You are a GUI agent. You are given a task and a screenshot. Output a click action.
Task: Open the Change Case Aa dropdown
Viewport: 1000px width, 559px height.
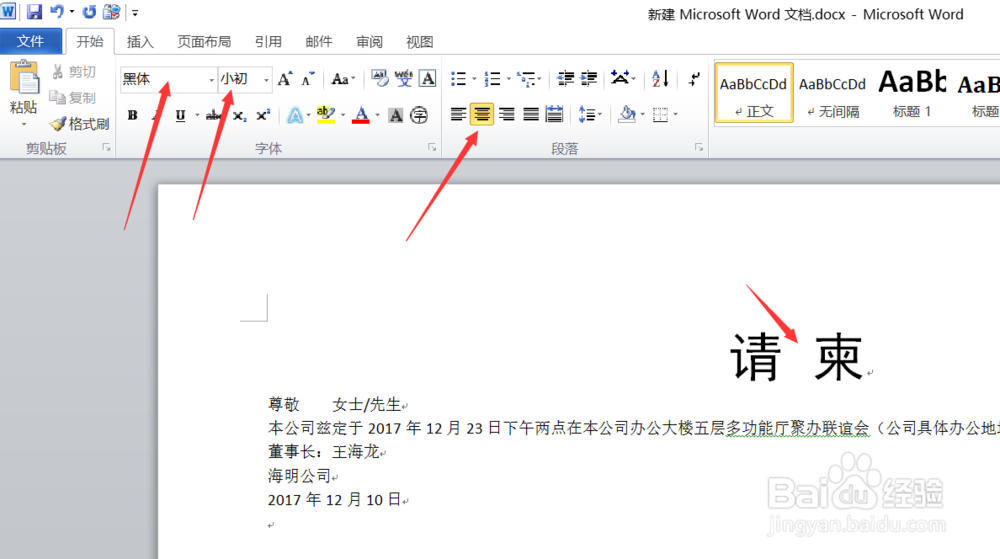[x=343, y=79]
